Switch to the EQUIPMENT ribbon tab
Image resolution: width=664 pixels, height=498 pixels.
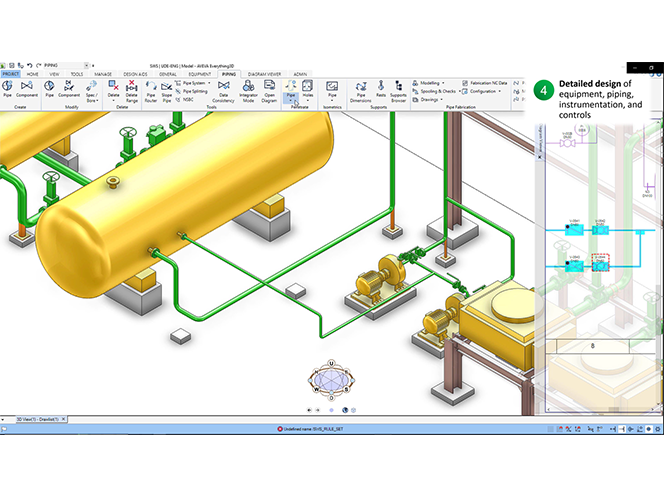pyautogui.click(x=199, y=74)
